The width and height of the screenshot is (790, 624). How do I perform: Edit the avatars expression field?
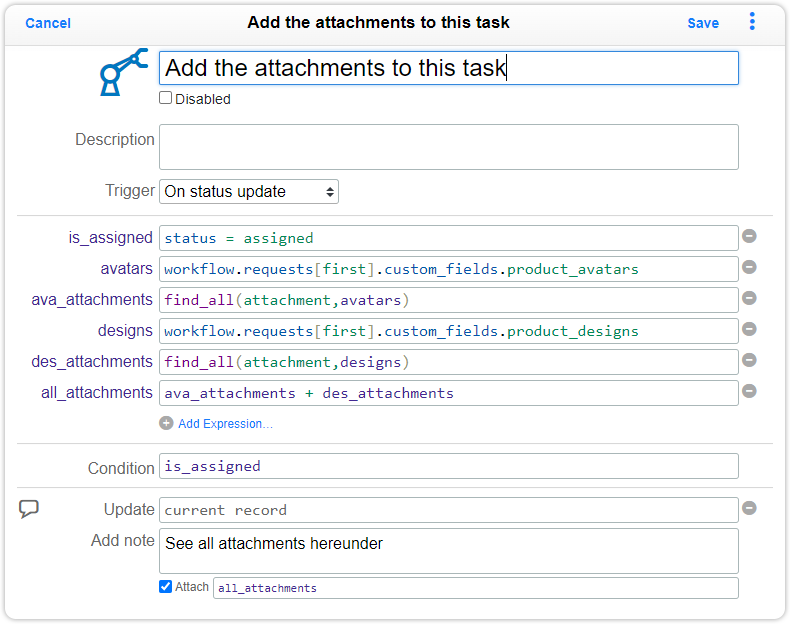click(x=449, y=269)
